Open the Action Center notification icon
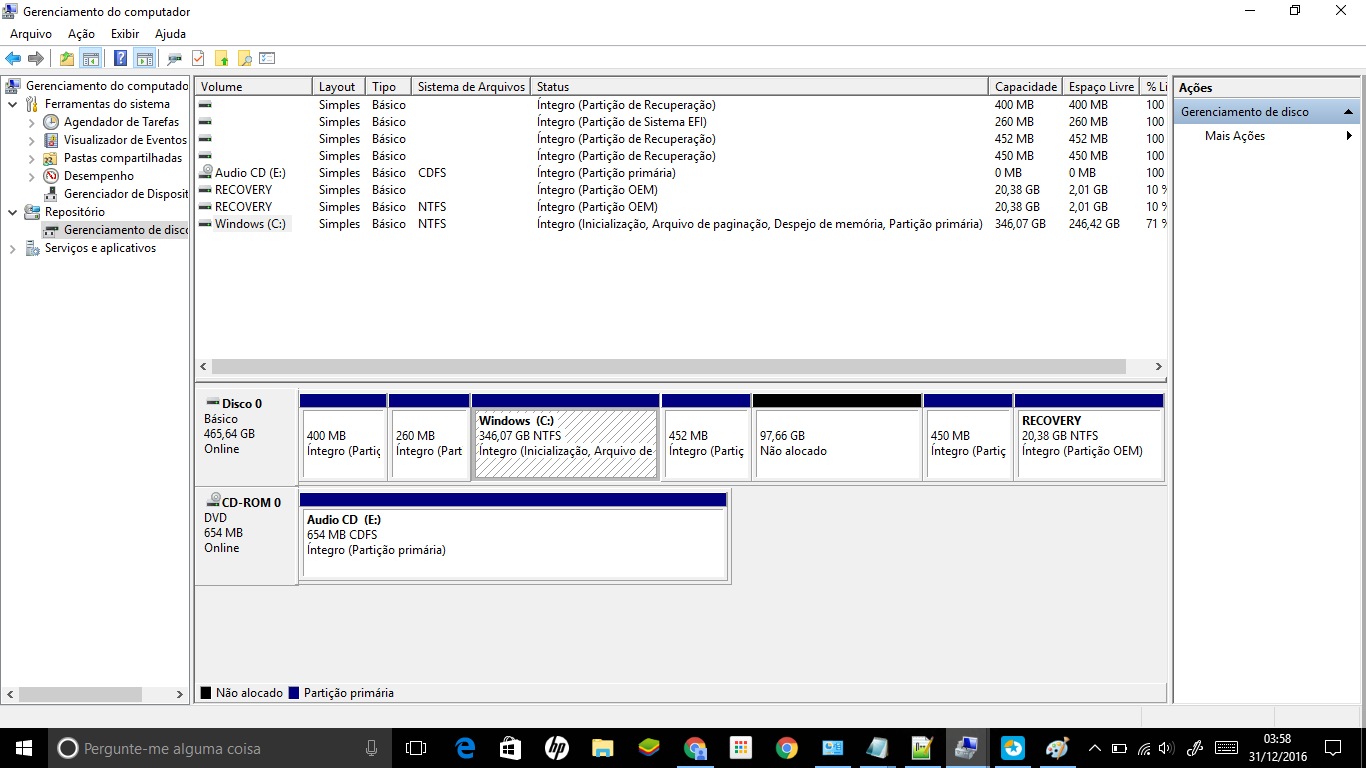The height and width of the screenshot is (768, 1366). [x=1332, y=748]
